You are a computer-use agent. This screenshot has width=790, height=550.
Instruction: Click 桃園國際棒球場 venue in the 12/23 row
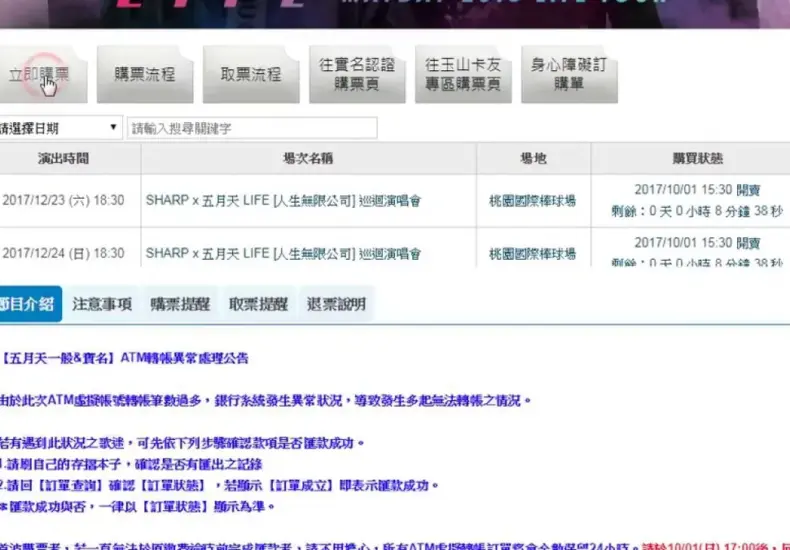[x=533, y=201]
